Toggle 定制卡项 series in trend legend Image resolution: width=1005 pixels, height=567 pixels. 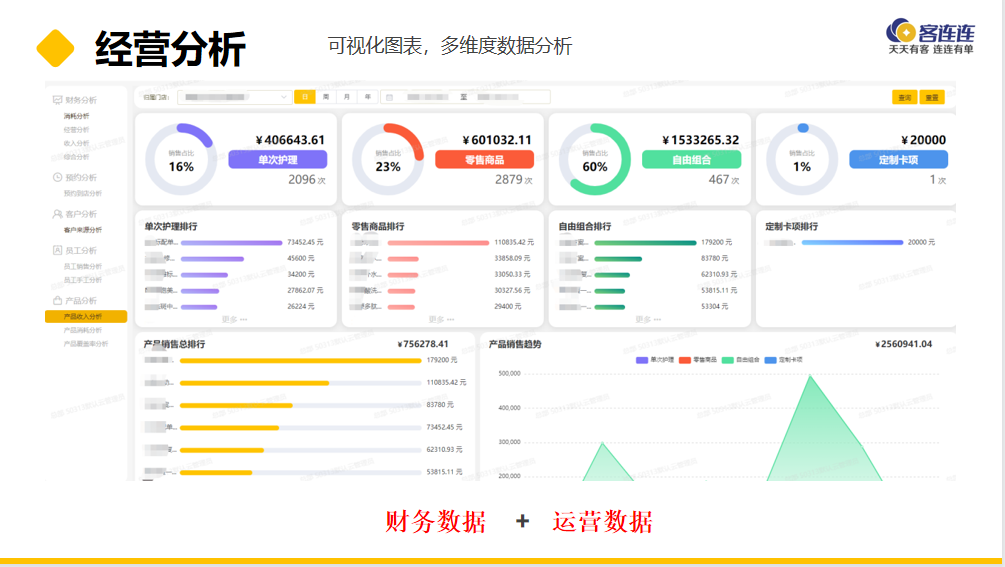[x=783, y=360]
